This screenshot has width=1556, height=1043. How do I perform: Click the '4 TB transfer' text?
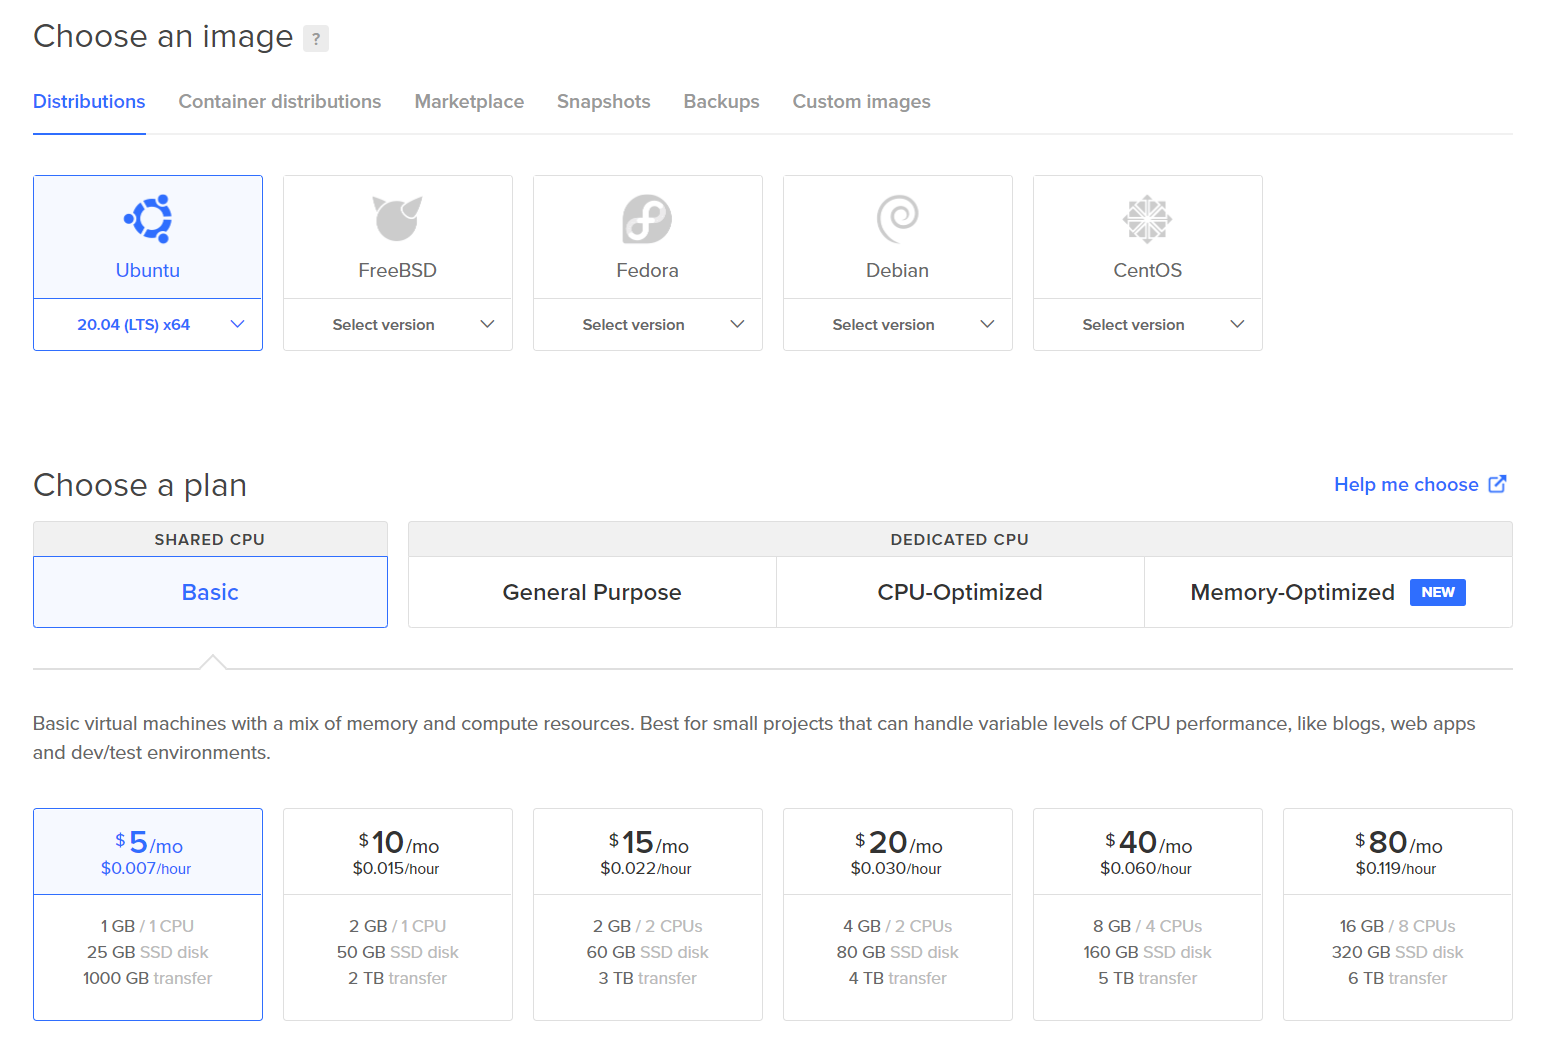[898, 978]
